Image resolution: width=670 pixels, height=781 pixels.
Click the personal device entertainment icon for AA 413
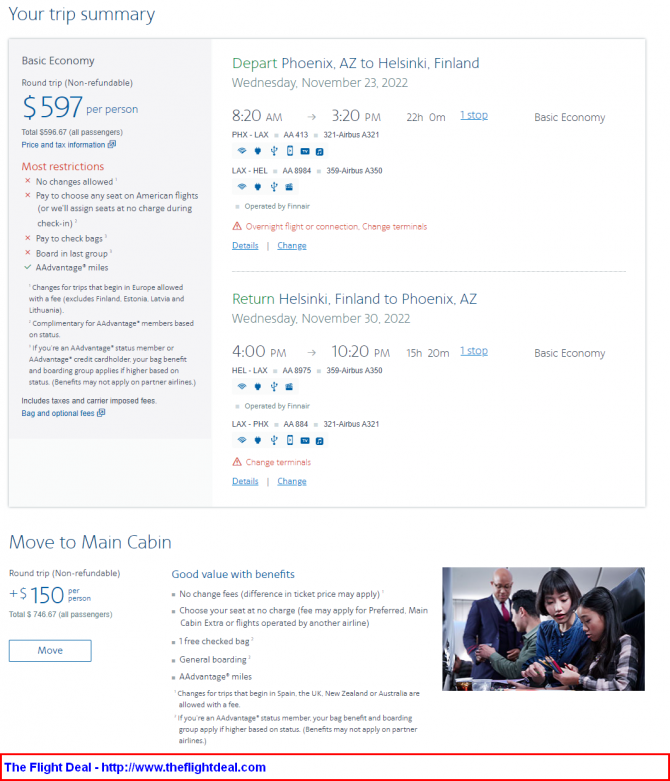click(289, 152)
